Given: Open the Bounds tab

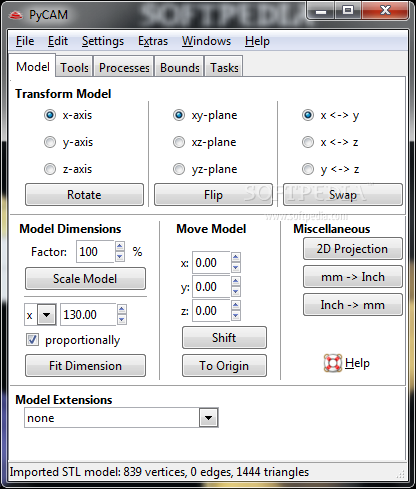Looking at the screenshot, I should pos(180,68).
